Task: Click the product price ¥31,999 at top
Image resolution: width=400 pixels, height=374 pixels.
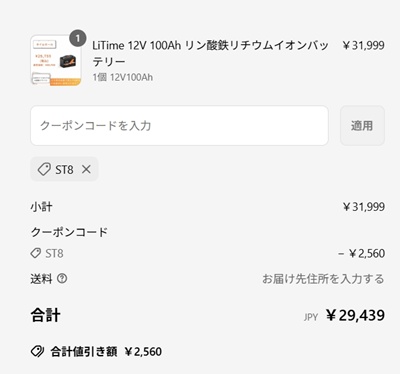Action: click(364, 45)
